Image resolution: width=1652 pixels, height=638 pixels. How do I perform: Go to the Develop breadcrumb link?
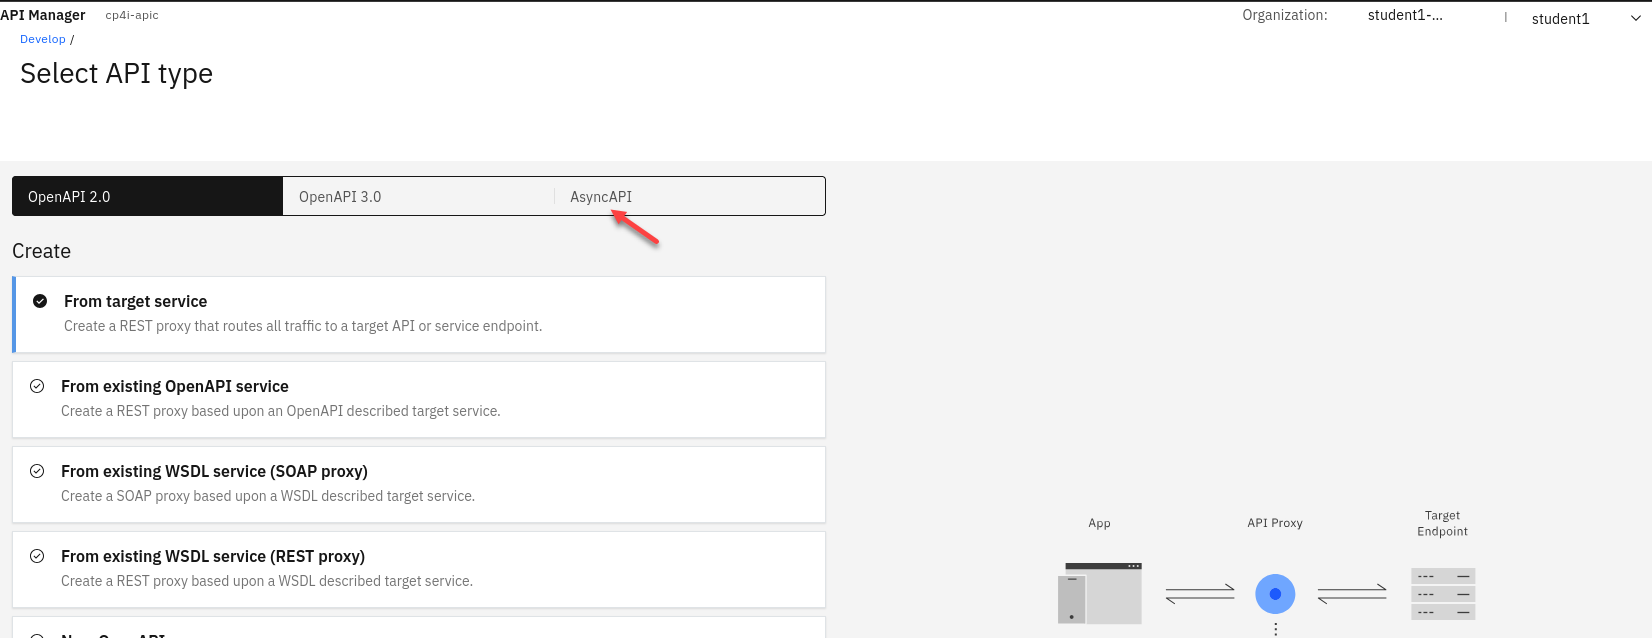click(x=43, y=39)
